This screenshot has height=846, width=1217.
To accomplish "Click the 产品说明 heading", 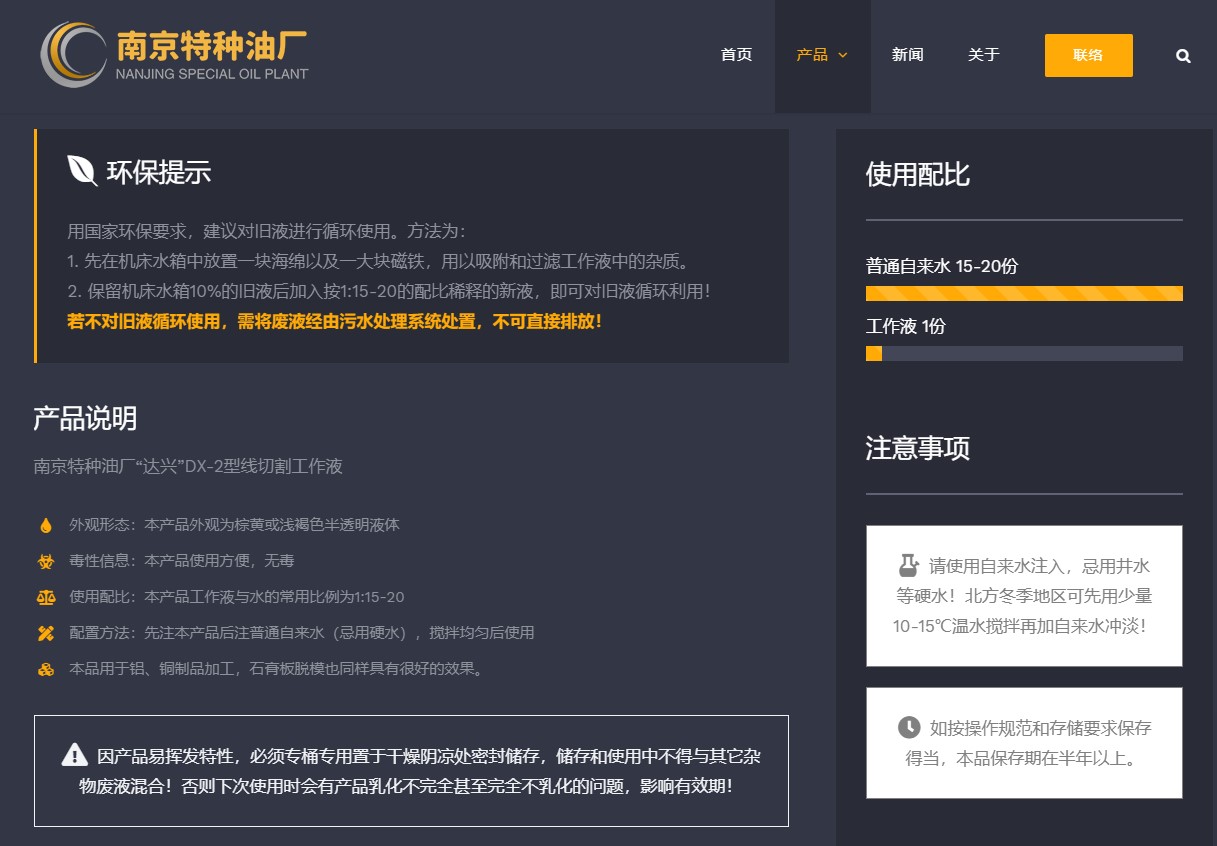I will 85,418.
